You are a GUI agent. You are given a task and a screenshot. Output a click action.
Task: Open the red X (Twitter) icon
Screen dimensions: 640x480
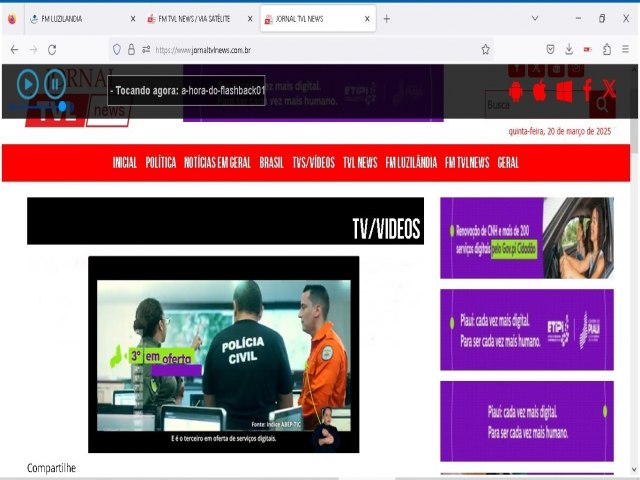pyautogui.click(x=609, y=89)
